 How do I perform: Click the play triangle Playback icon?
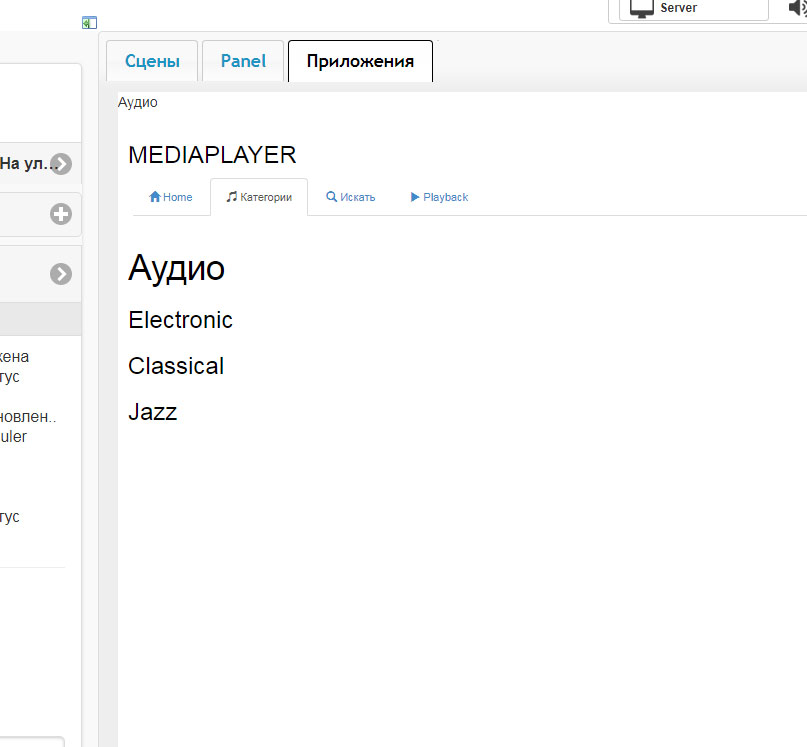point(415,197)
